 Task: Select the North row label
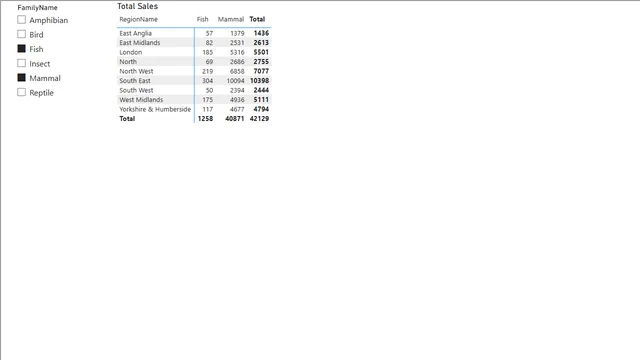coord(128,62)
